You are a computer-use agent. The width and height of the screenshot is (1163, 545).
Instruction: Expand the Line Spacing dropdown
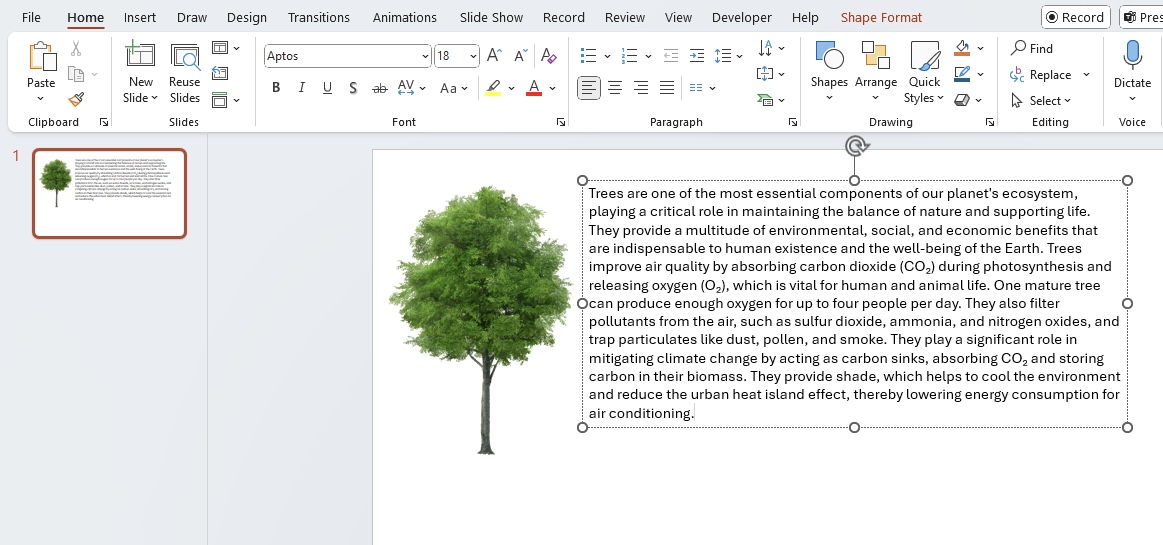coord(739,56)
